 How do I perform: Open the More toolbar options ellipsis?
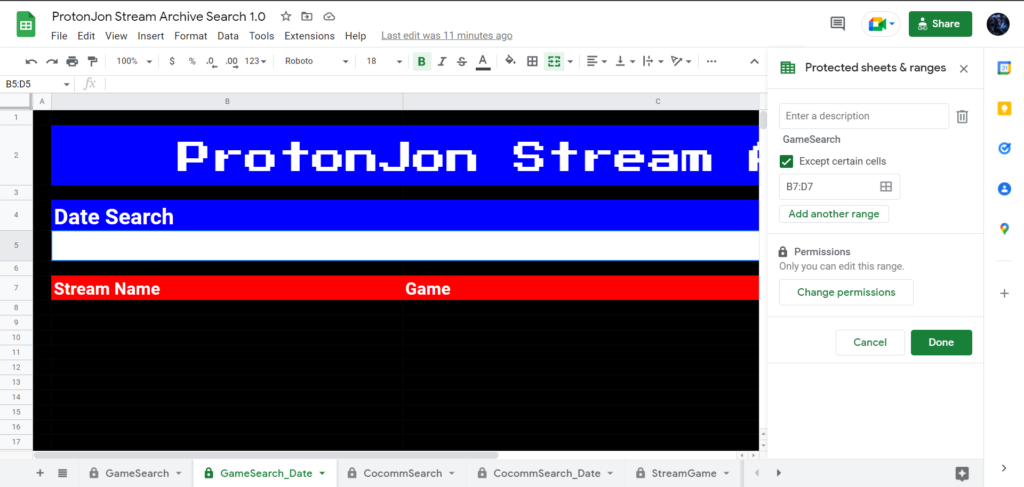[x=711, y=61]
